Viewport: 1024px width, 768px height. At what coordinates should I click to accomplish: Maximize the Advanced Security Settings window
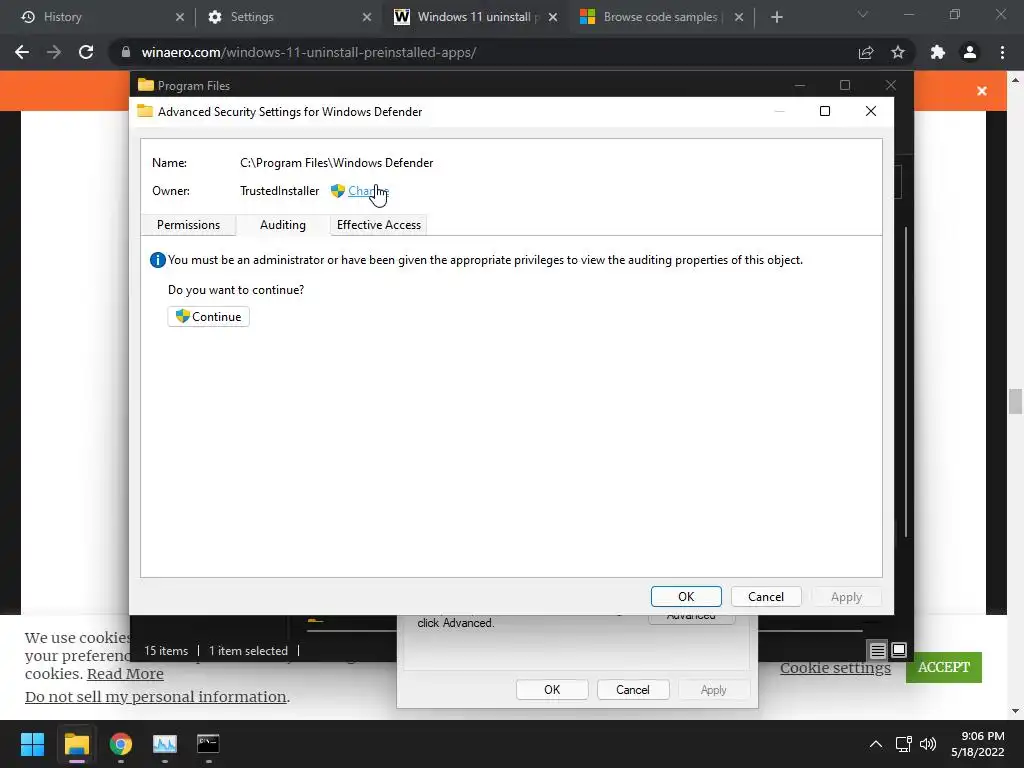[x=825, y=111]
